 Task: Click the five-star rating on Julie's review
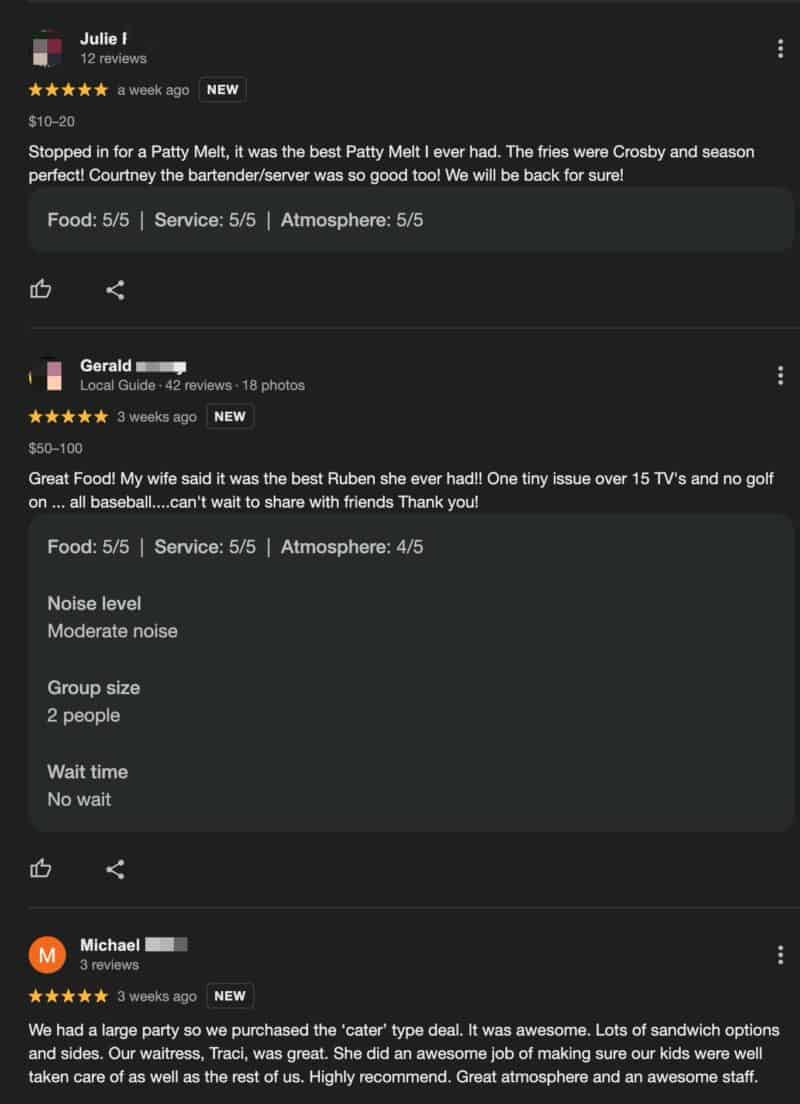(68, 90)
